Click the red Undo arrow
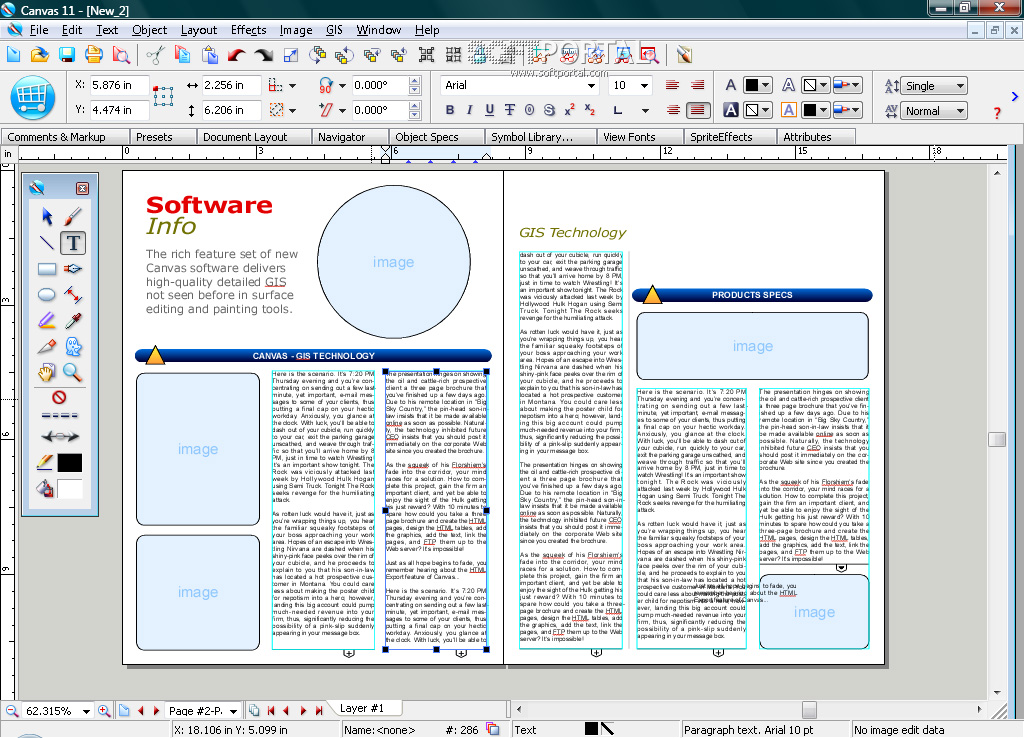1024x738 pixels. [x=237, y=55]
